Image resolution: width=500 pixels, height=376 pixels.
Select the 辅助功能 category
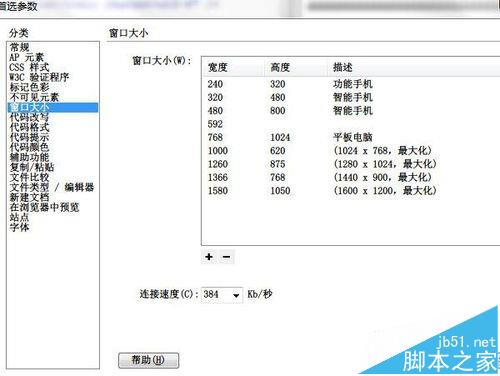pos(29,157)
